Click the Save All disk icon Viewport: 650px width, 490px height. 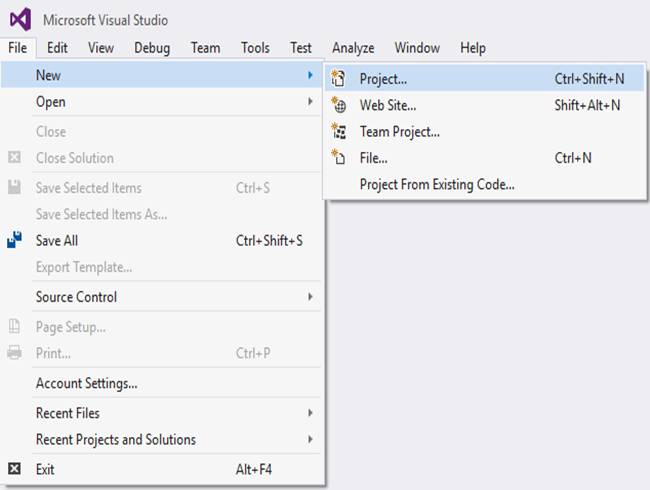tap(15, 240)
